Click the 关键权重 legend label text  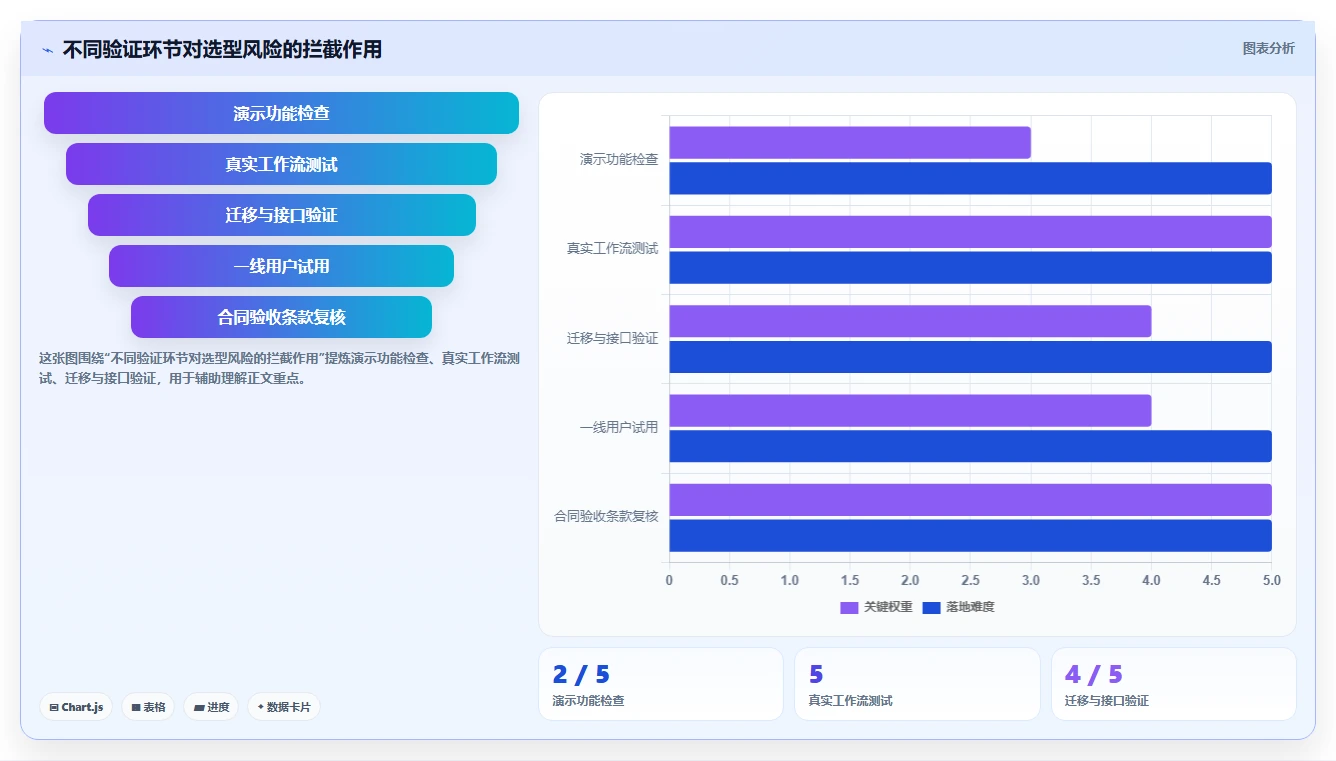point(888,607)
